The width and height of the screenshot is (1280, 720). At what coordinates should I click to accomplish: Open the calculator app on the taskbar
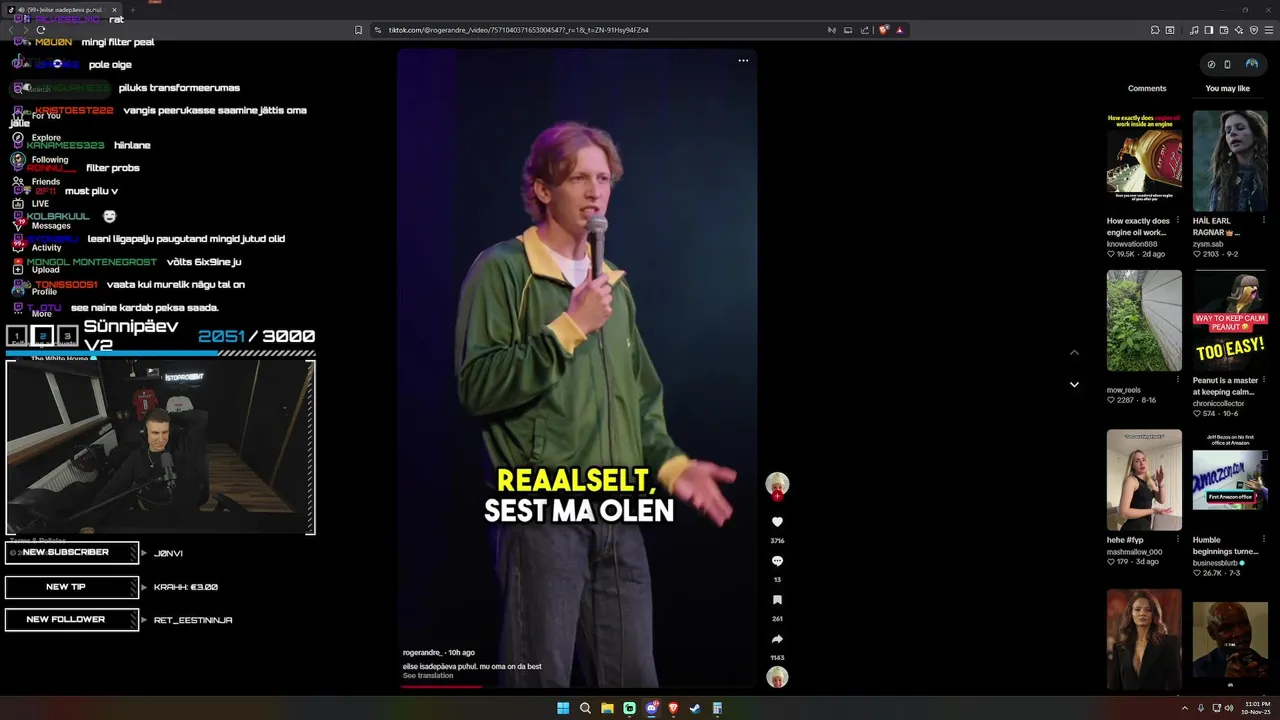pyautogui.click(x=717, y=708)
